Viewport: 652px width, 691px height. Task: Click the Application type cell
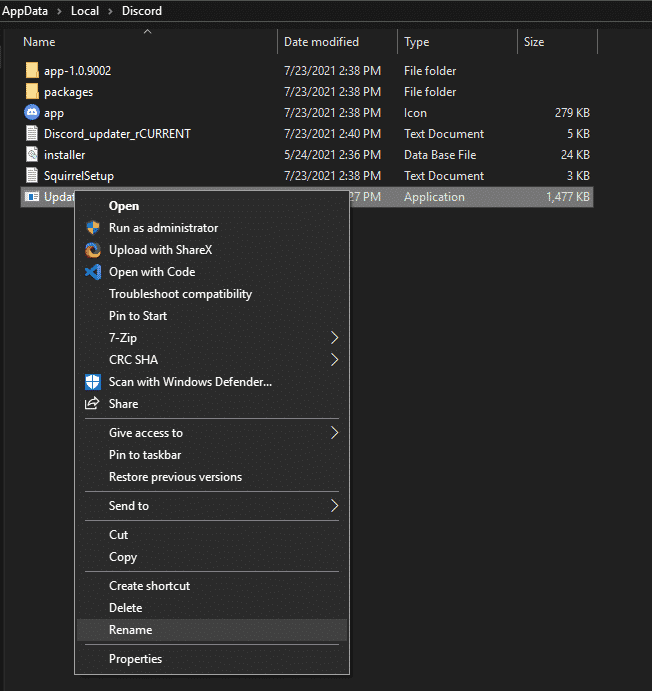click(x=434, y=197)
